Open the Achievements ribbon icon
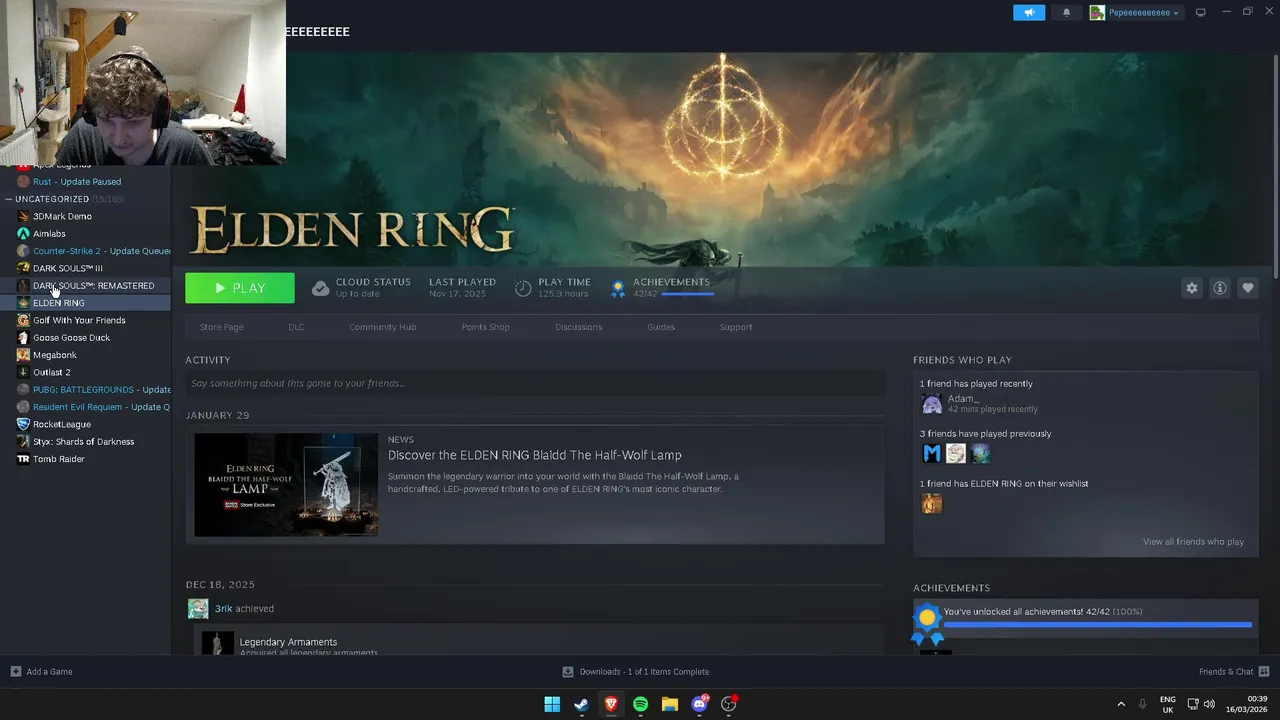This screenshot has height=720, width=1280. [618, 289]
